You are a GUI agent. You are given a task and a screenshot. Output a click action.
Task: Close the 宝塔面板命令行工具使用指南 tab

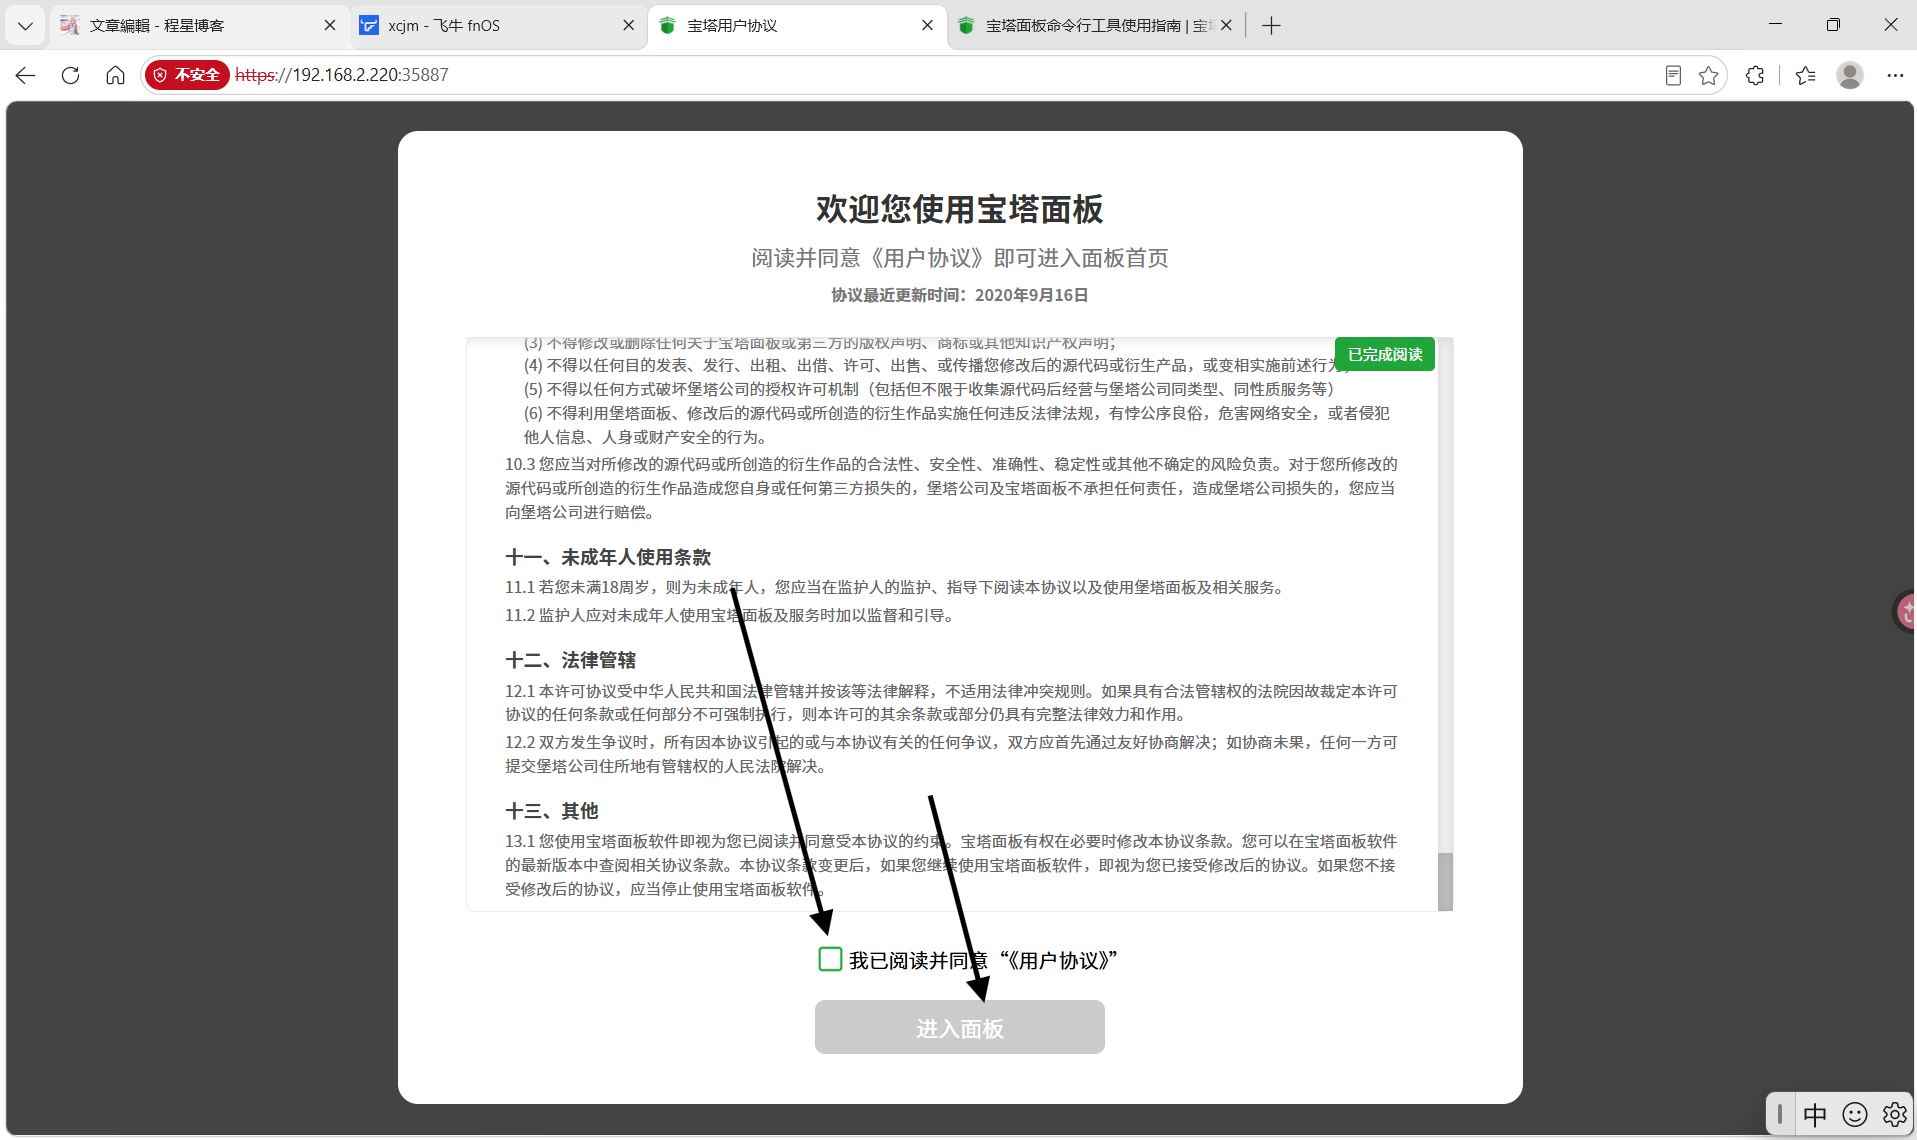pos(1226,25)
